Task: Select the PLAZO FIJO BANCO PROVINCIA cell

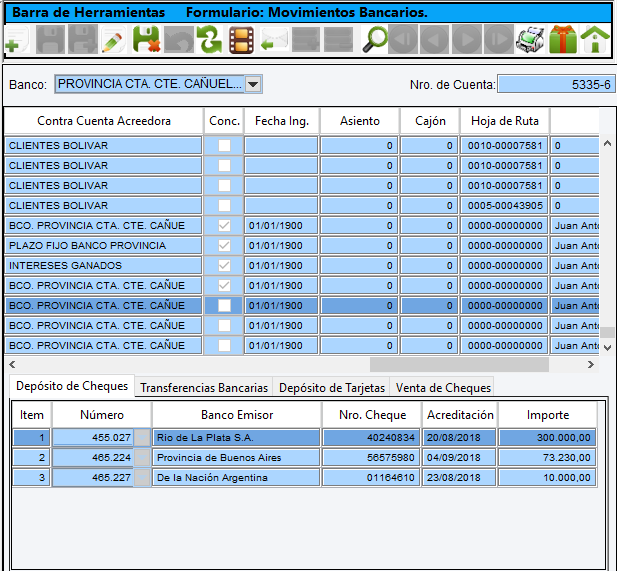Action: click(x=103, y=246)
